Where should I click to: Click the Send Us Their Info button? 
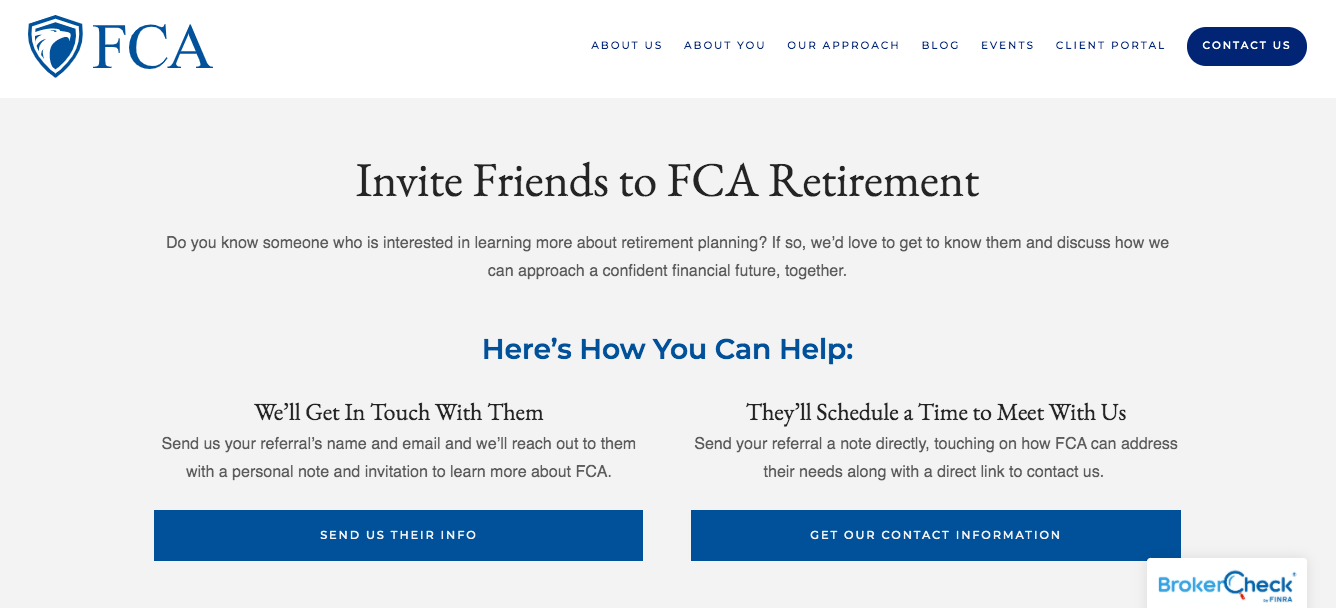pyautogui.click(x=398, y=535)
